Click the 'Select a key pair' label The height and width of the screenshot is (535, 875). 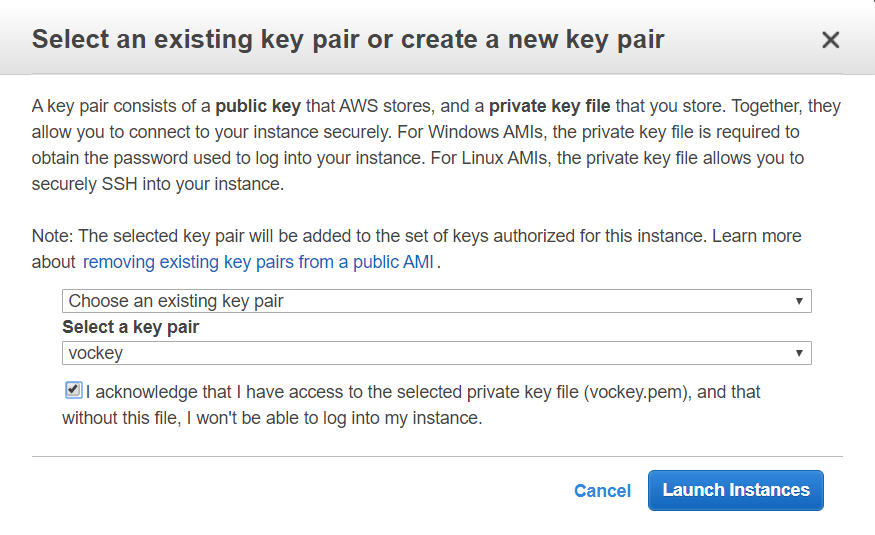130,327
